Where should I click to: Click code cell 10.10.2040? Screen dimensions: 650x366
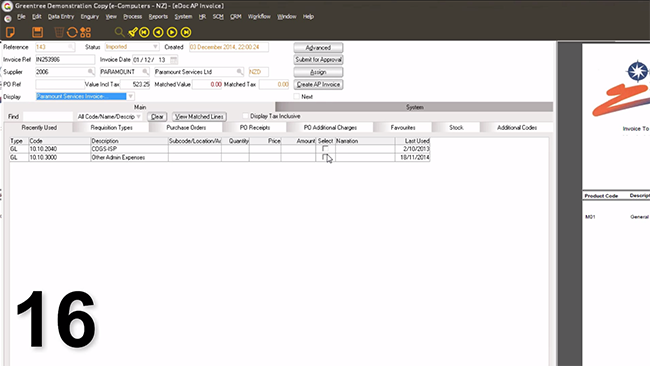click(x=60, y=149)
